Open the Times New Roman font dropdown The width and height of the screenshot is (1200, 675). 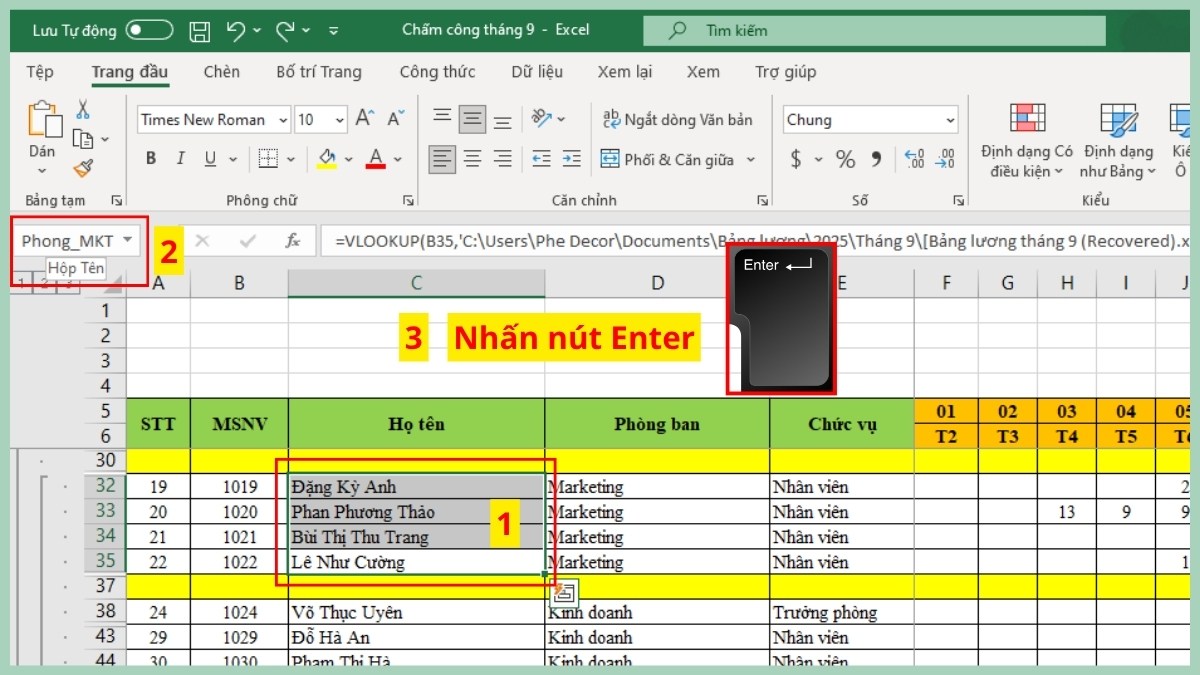click(x=283, y=119)
